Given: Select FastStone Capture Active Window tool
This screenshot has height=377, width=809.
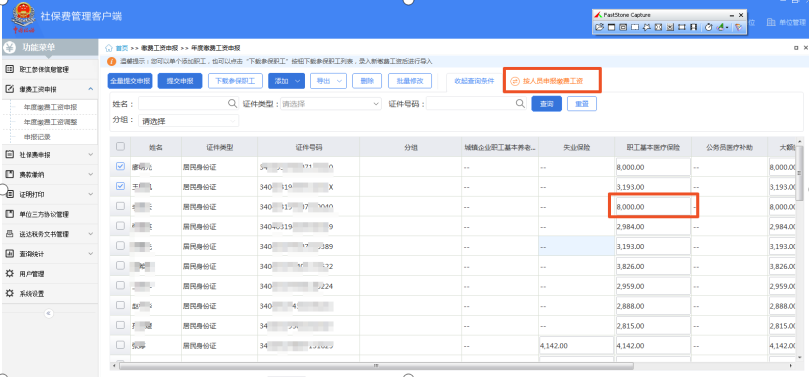Looking at the screenshot, I should pyautogui.click(x=611, y=27).
